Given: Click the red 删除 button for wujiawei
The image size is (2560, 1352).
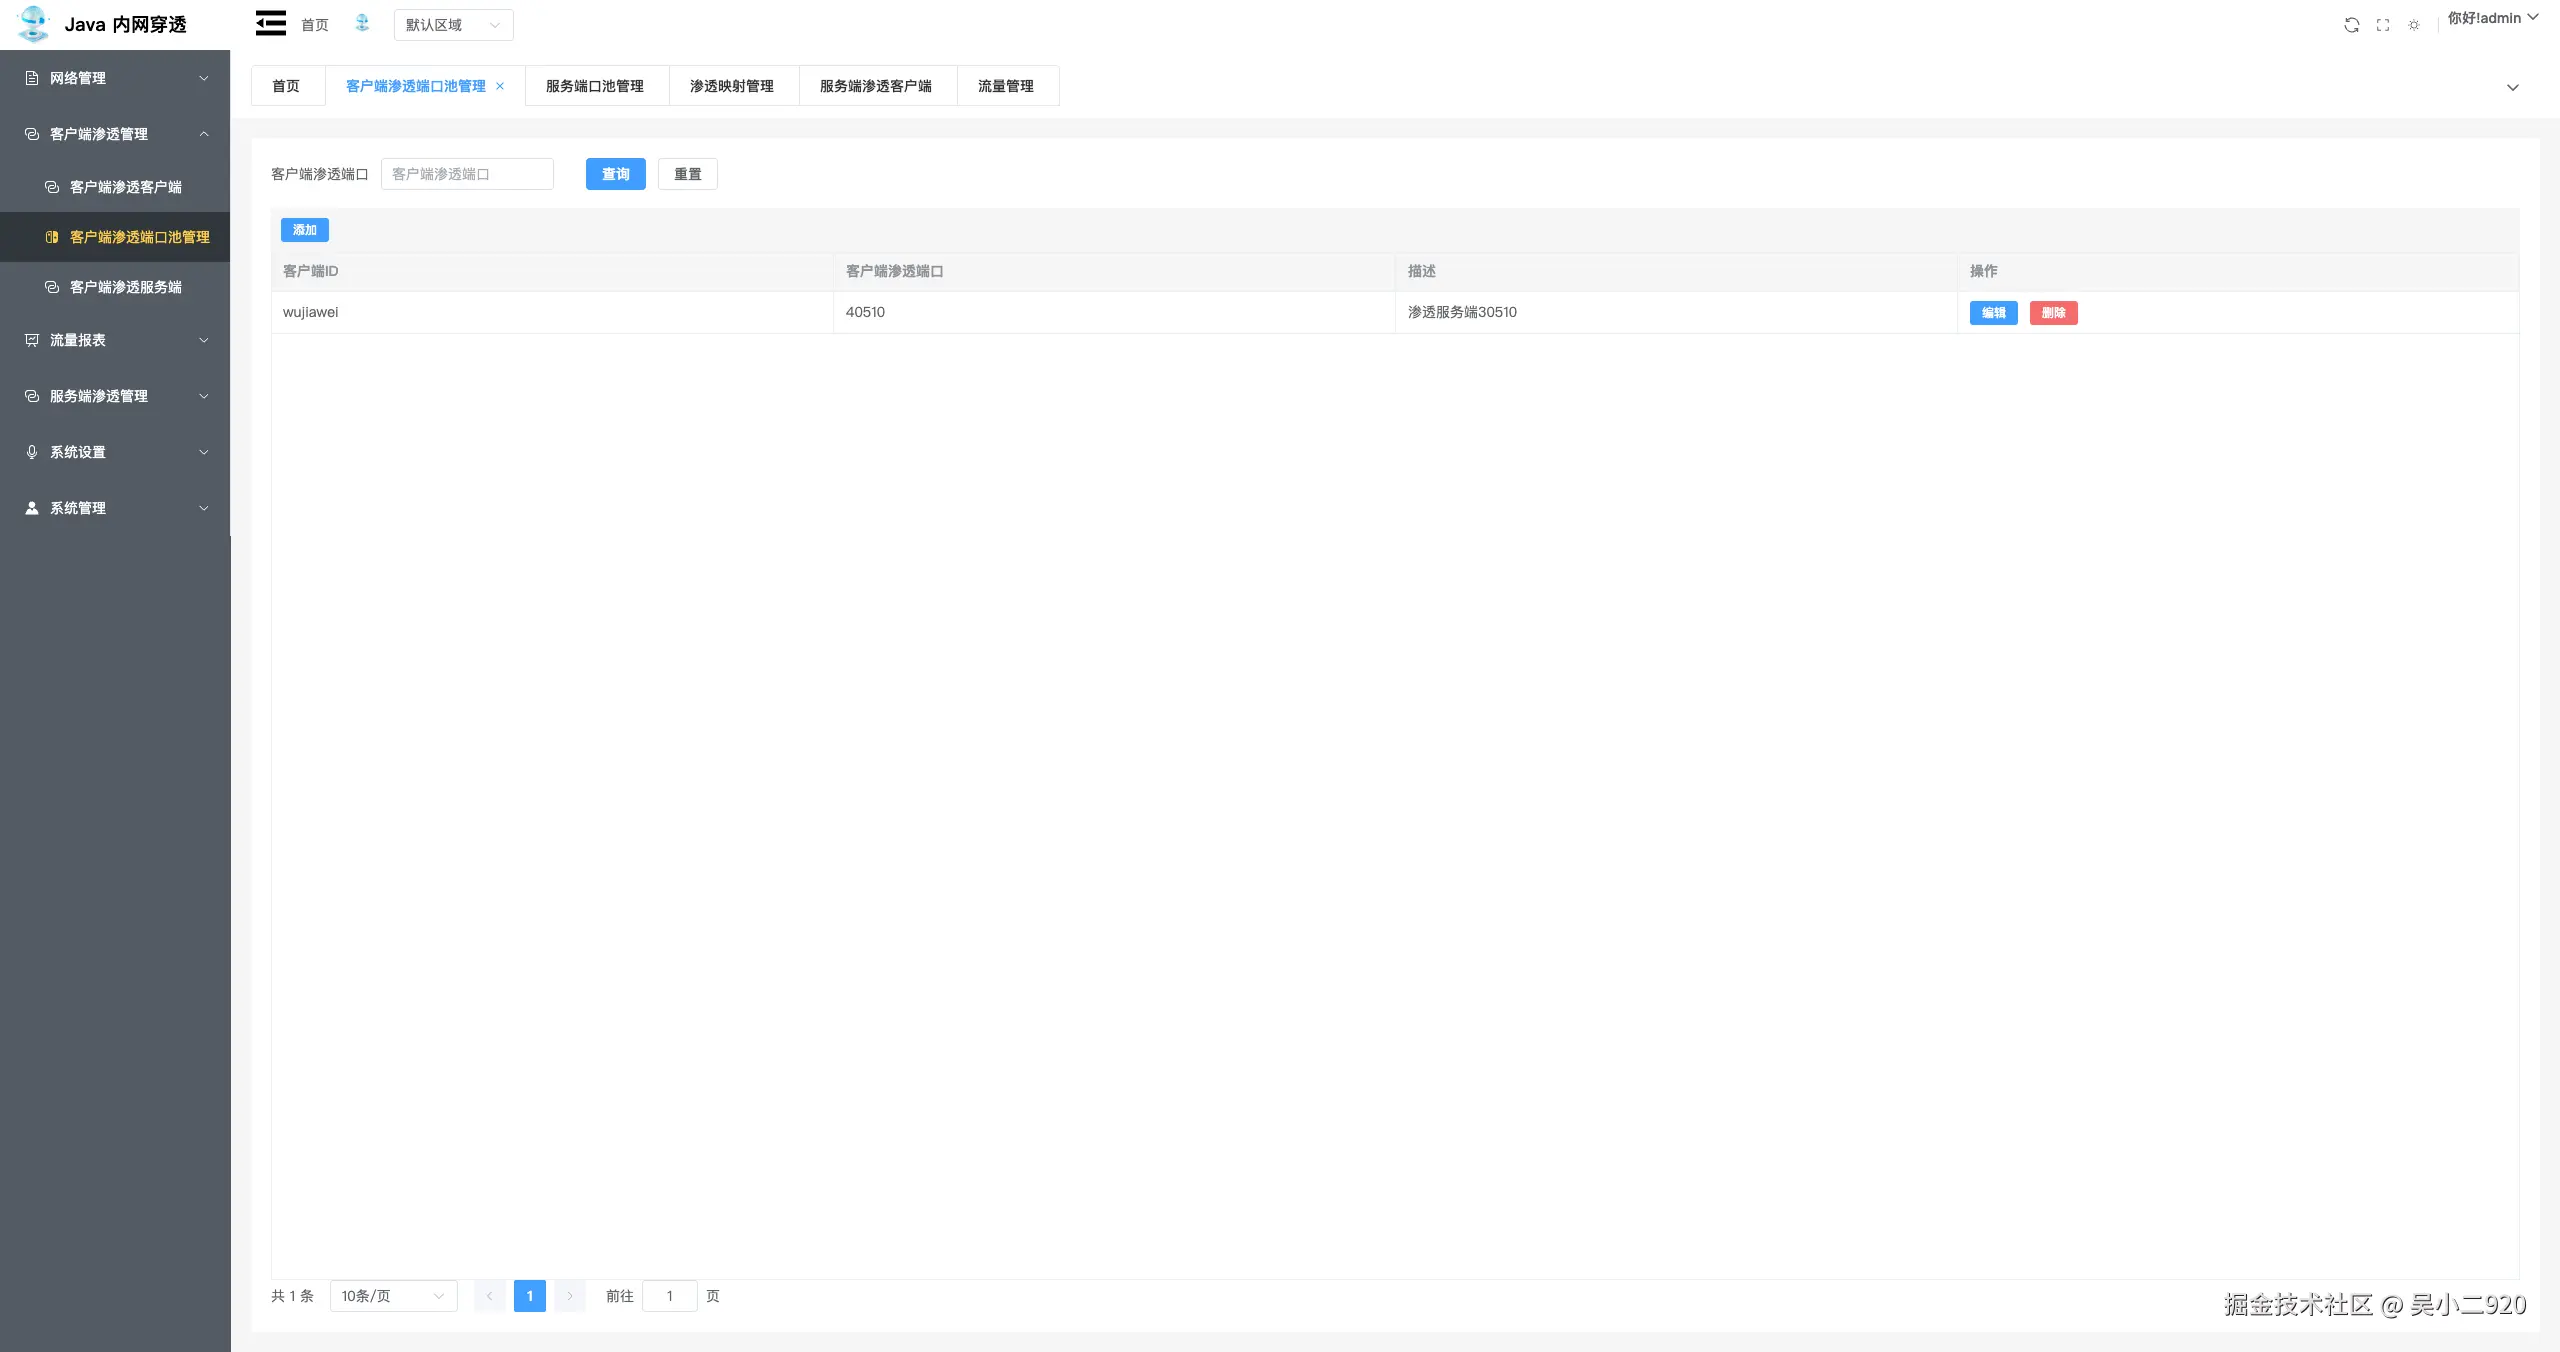Looking at the screenshot, I should click(2053, 313).
